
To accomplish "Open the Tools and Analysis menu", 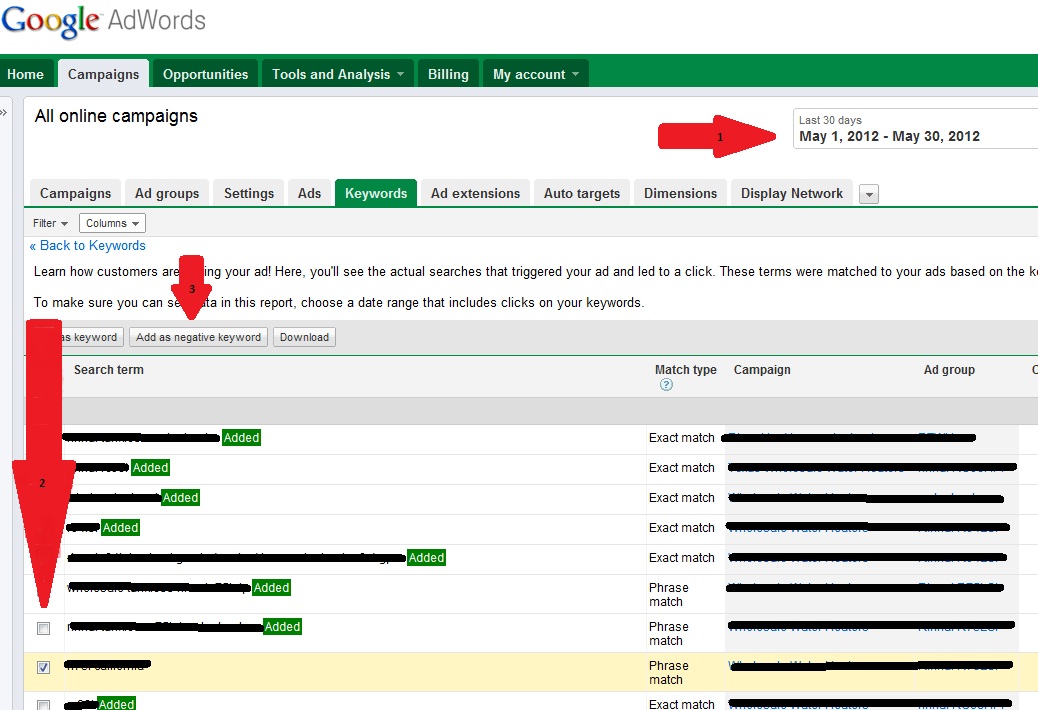I will click(338, 74).
